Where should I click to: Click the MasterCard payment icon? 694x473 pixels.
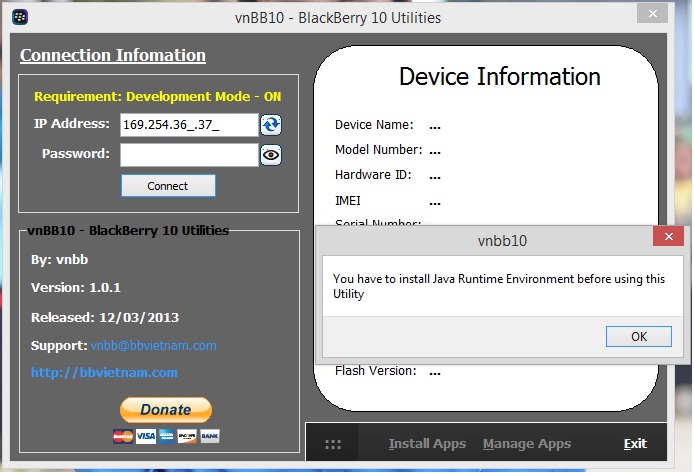click(x=123, y=436)
